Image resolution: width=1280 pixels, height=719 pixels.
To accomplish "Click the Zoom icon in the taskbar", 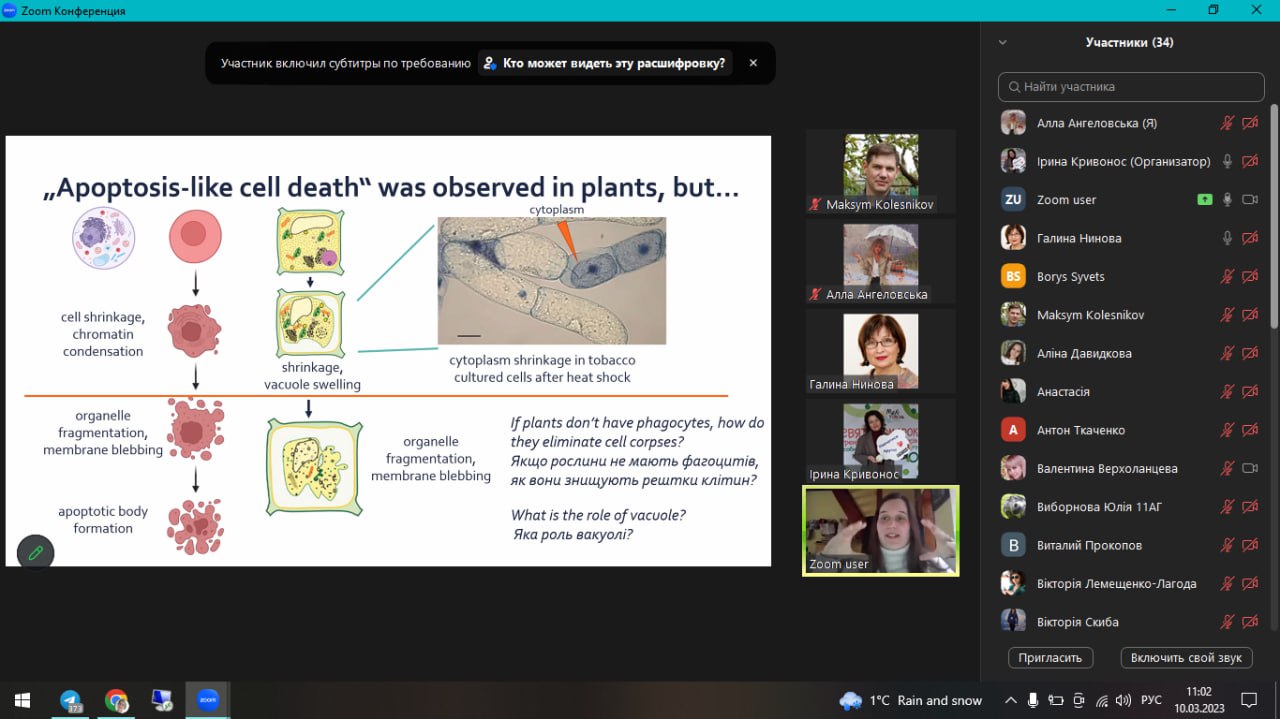I will click(208, 700).
